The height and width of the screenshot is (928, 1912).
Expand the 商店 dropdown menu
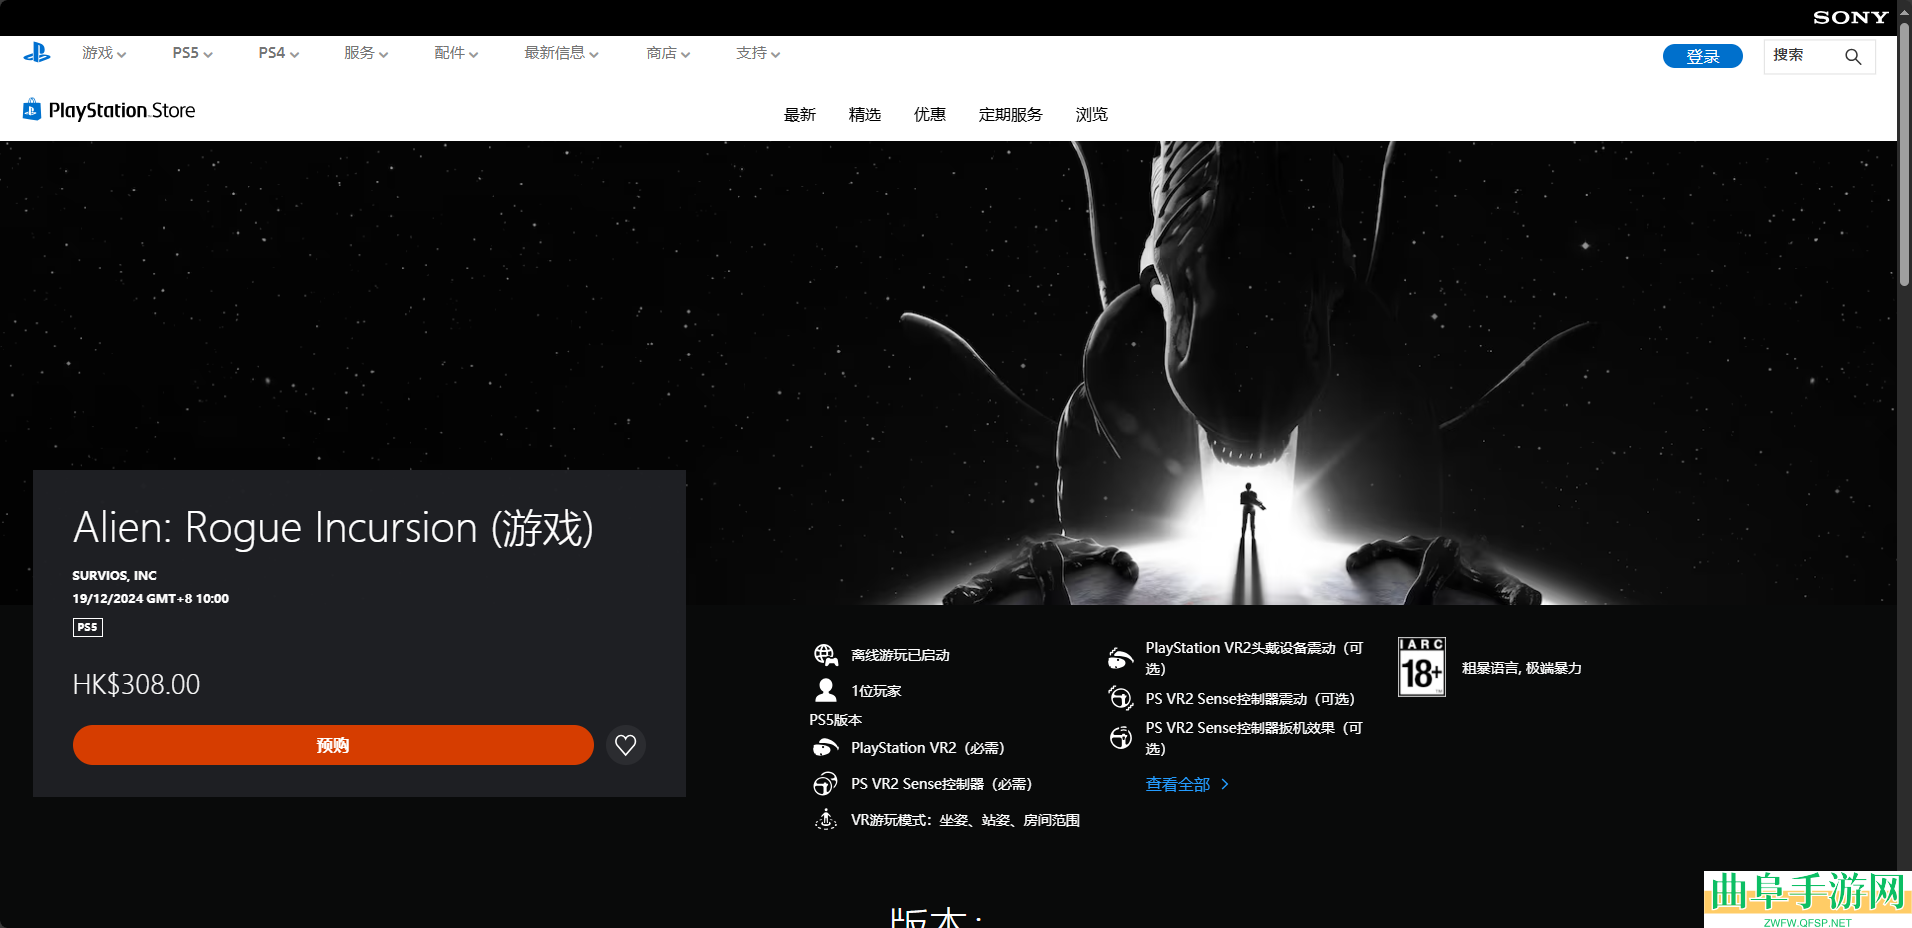[x=668, y=53]
